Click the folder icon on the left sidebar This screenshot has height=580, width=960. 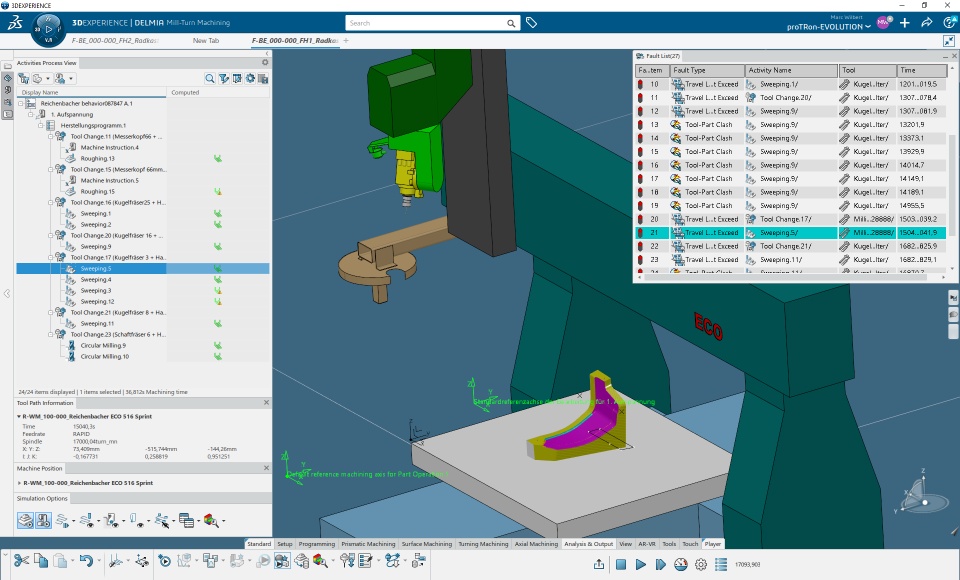point(7,66)
